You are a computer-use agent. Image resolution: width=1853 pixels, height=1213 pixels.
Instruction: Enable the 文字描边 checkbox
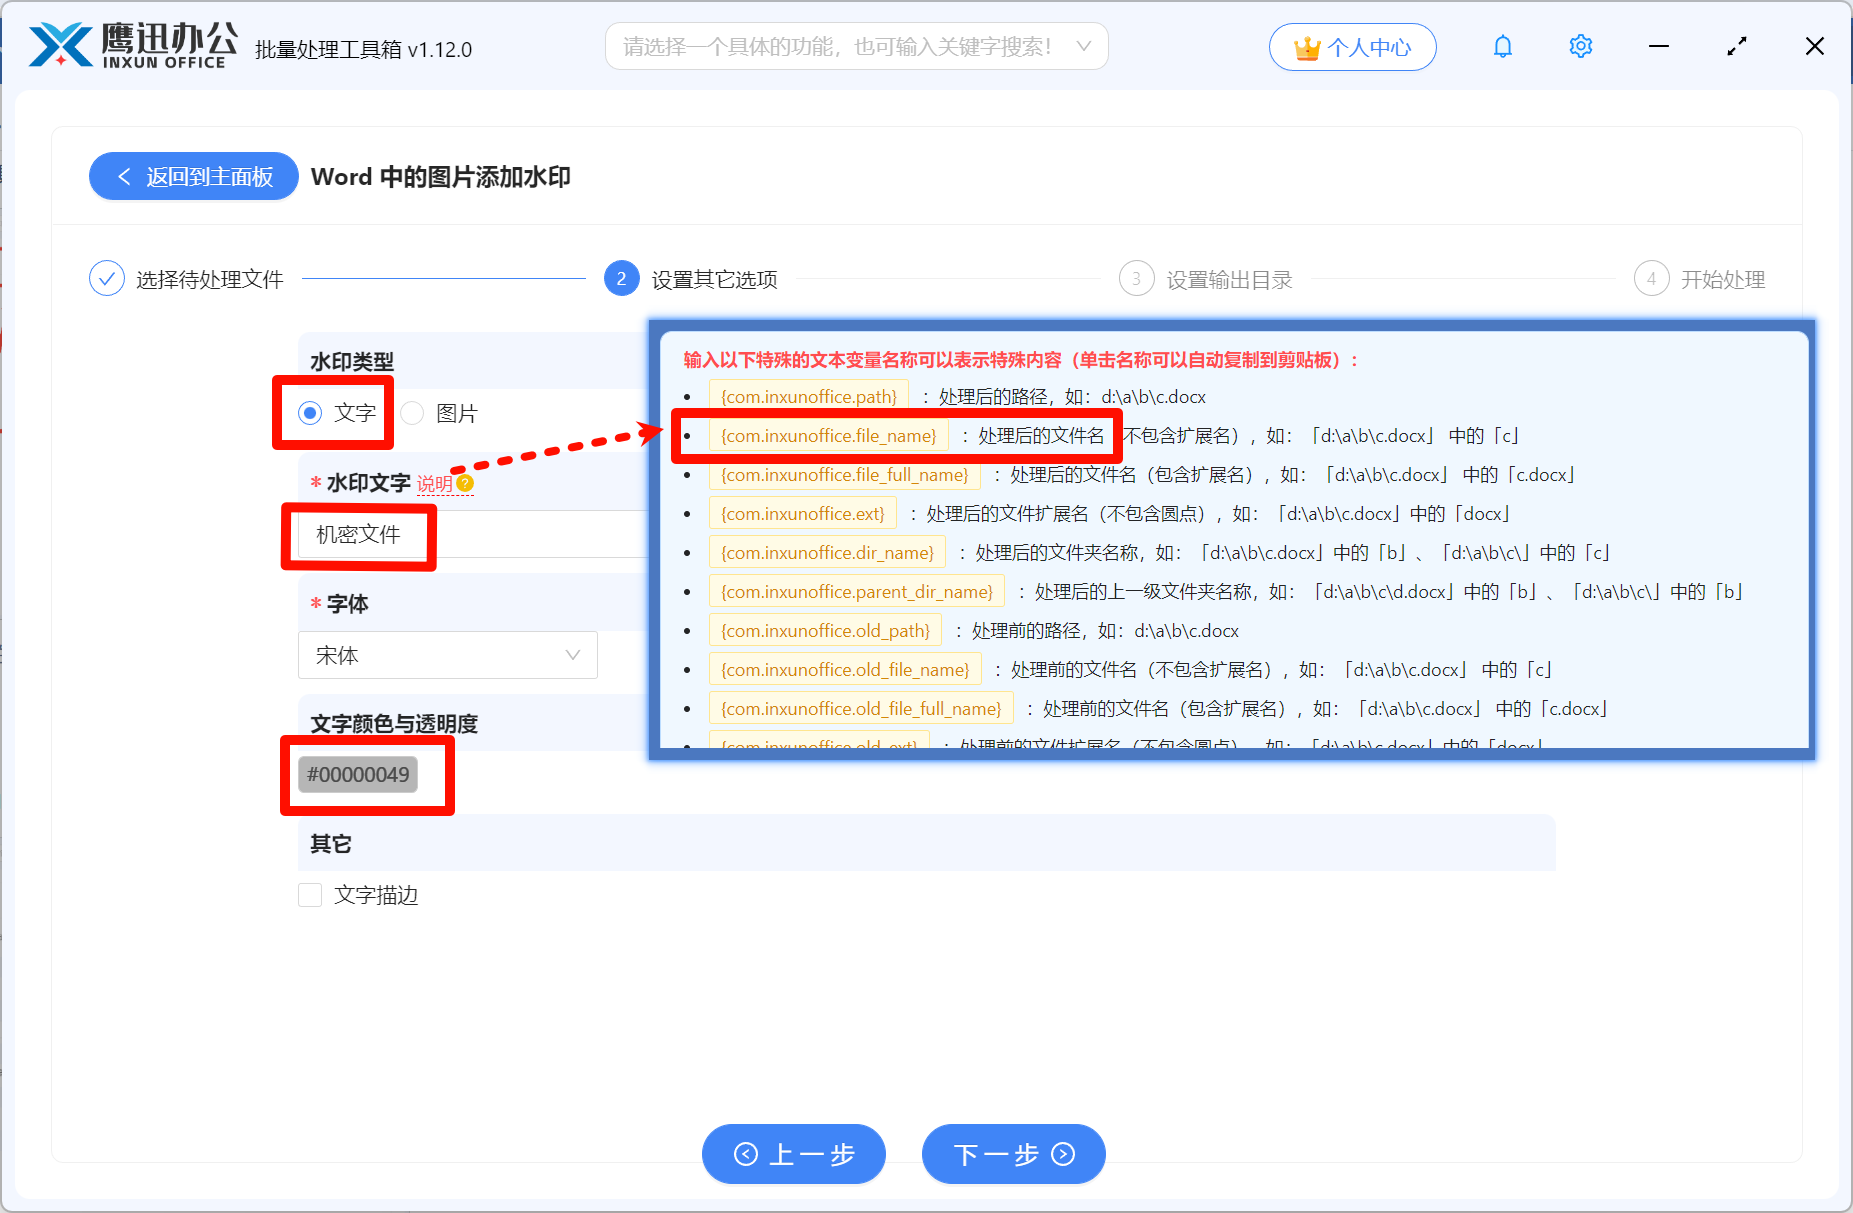coord(310,895)
